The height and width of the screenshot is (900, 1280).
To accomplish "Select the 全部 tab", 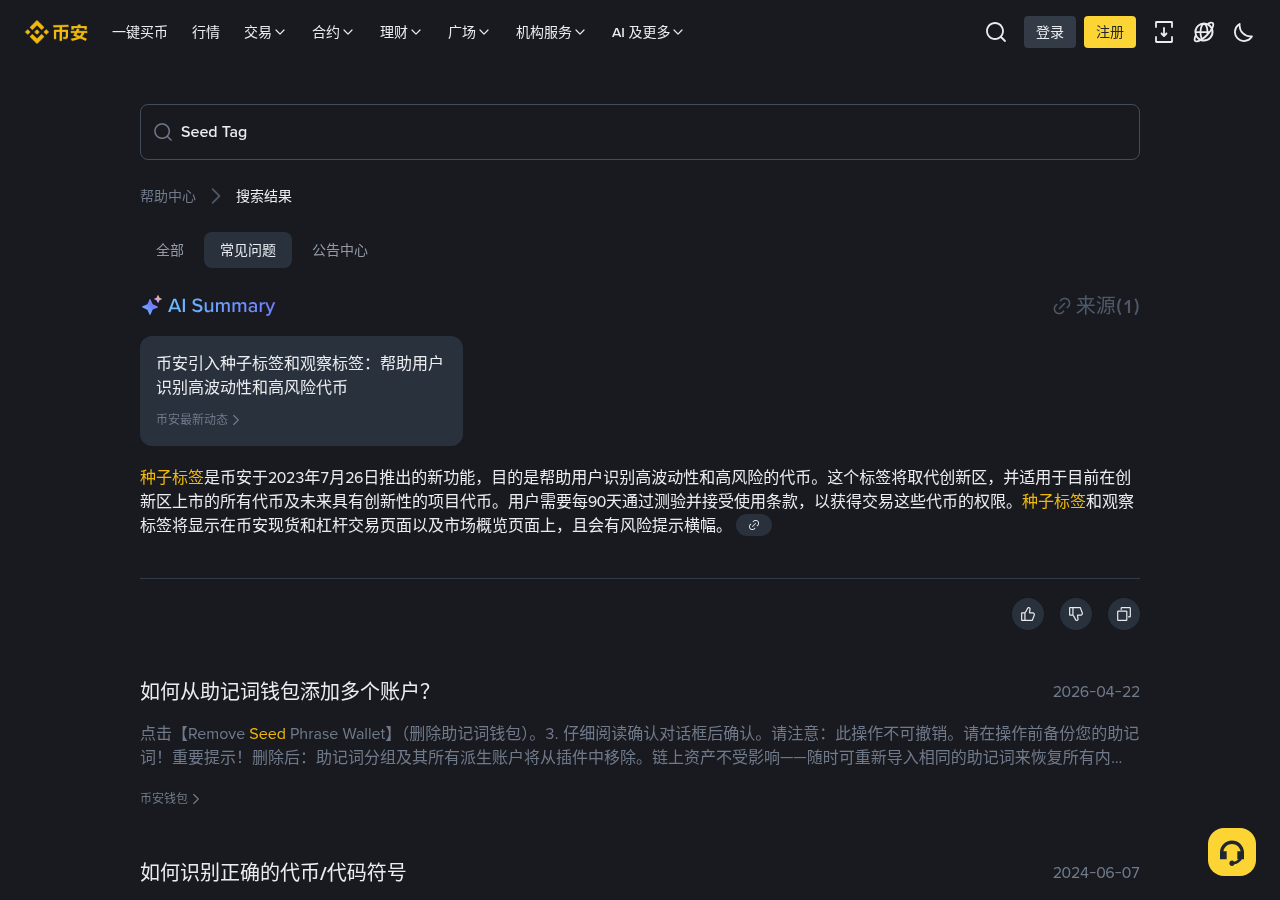I will tap(170, 250).
